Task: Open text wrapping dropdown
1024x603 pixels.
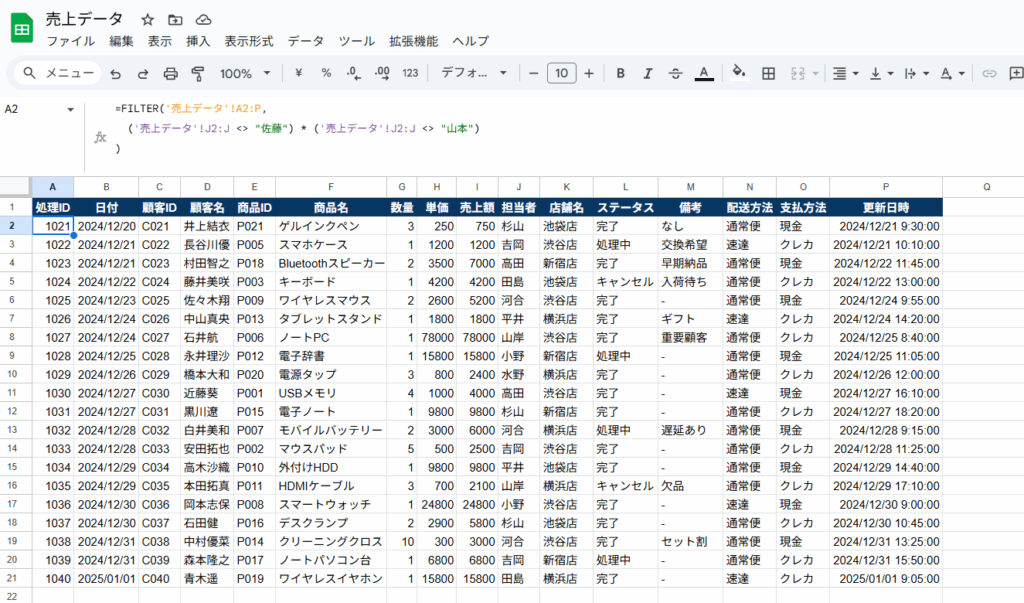Action: 916,74
